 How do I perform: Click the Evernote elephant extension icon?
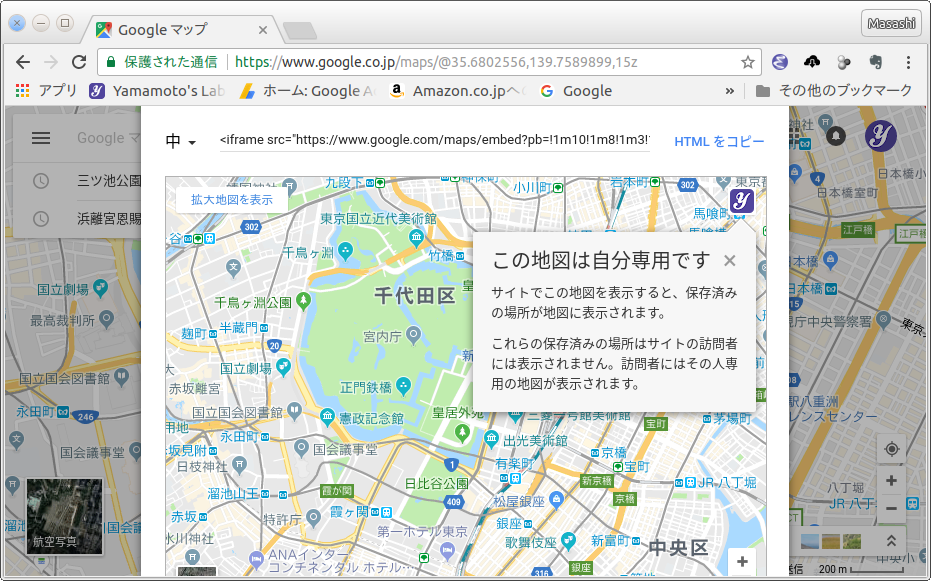875,62
